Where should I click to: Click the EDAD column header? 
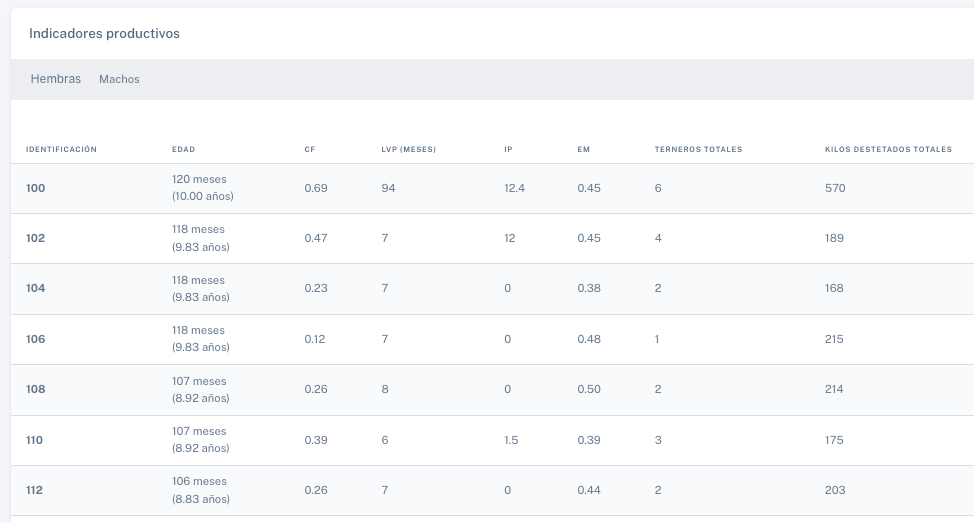183,149
